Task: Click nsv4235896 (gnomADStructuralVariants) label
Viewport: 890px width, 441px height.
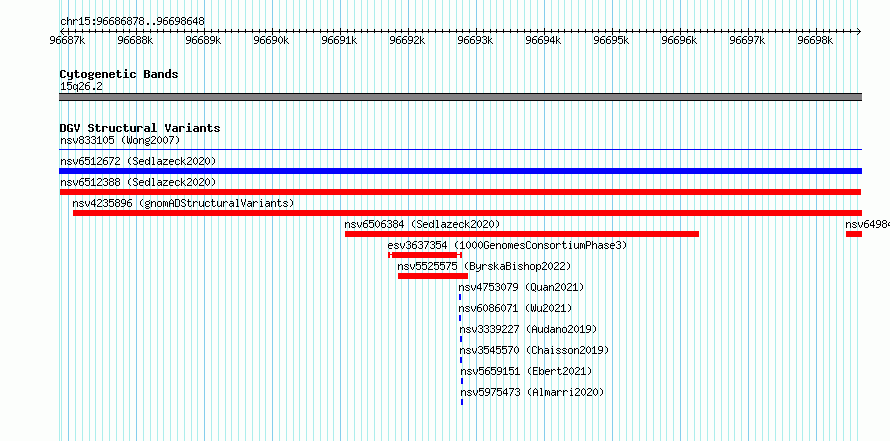Action: (183, 203)
